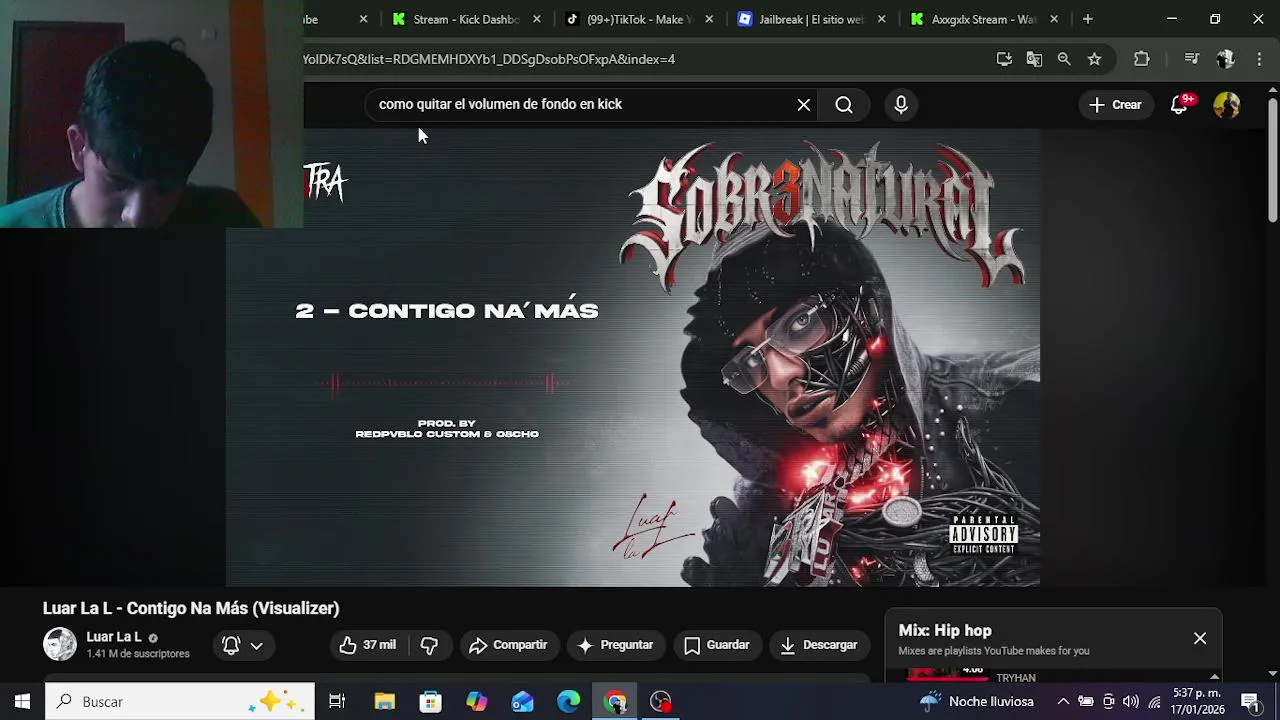Click the OBS Studio icon on the taskbar
The height and width of the screenshot is (720, 1280).
pyautogui.click(x=661, y=701)
